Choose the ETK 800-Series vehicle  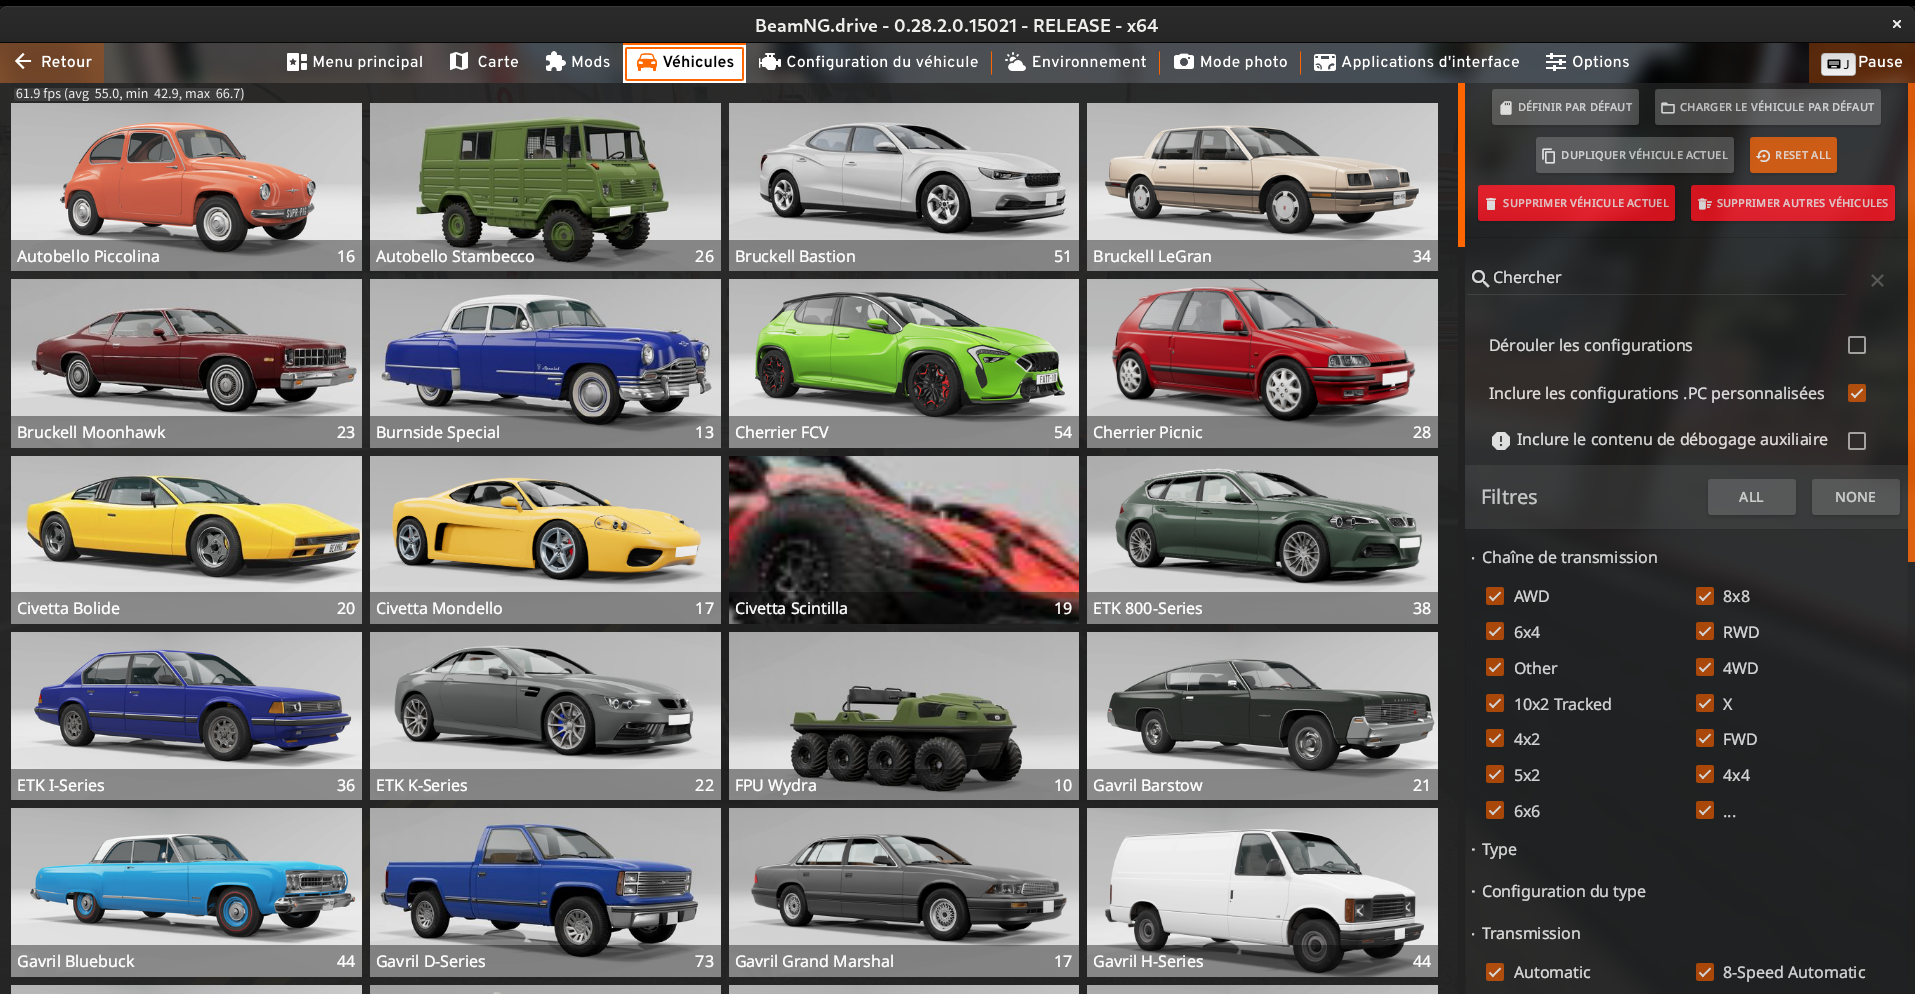point(1262,540)
